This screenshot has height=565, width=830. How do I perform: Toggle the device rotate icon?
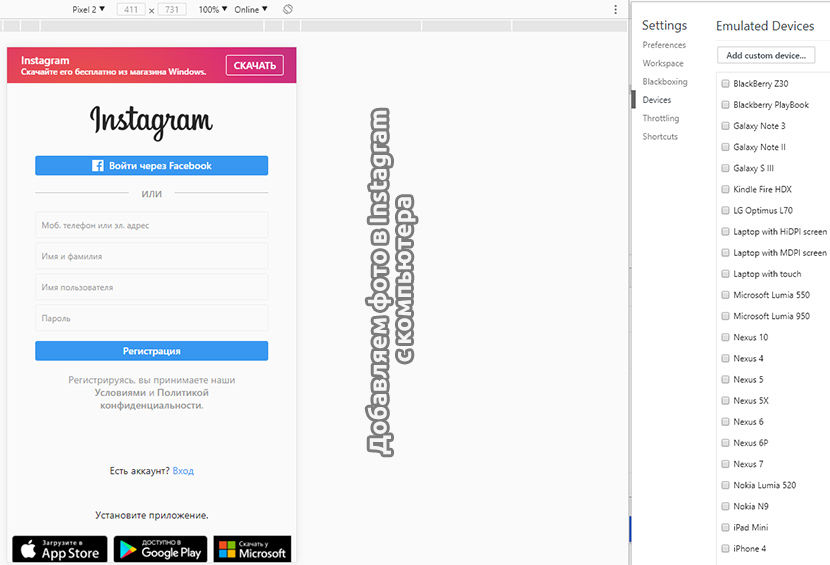[x=288, y=9]
